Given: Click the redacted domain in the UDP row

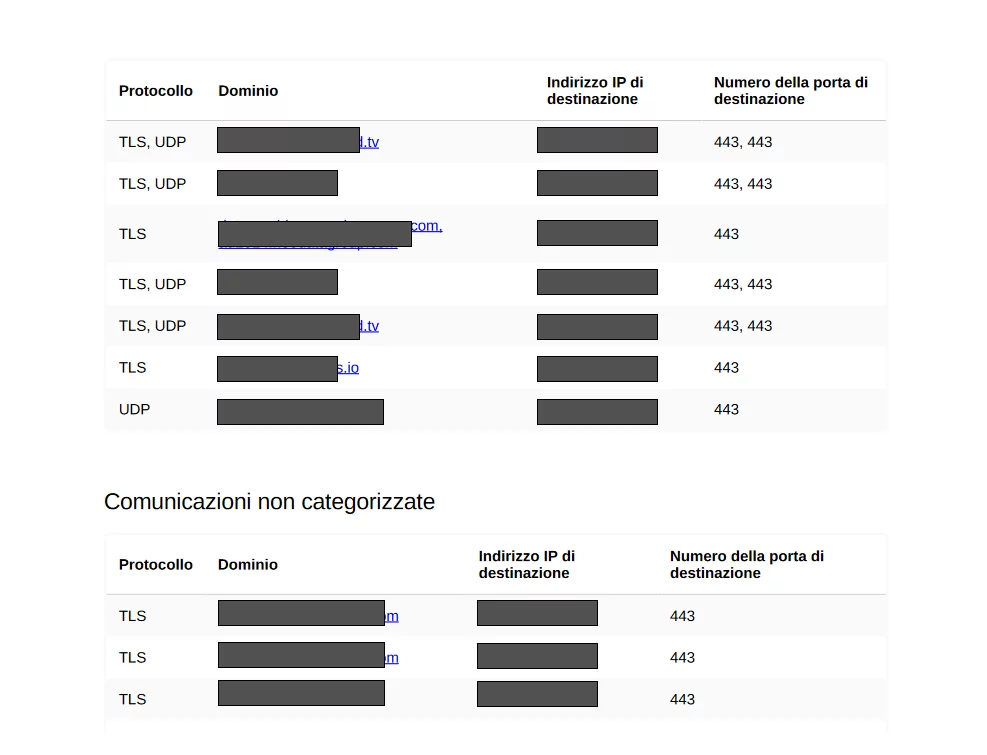Looking at the screenshot, I should [300, 412].
